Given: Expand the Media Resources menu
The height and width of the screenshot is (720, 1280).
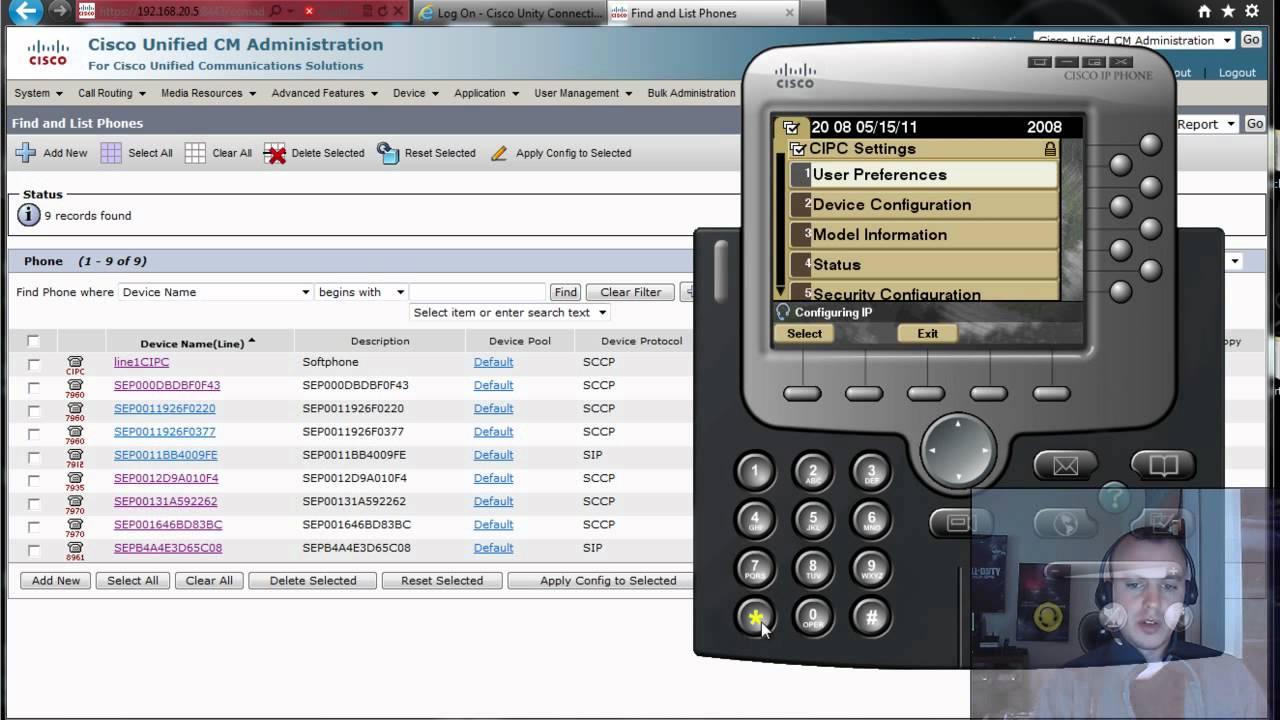Looking at the screenshot, I should pos(208,93).
